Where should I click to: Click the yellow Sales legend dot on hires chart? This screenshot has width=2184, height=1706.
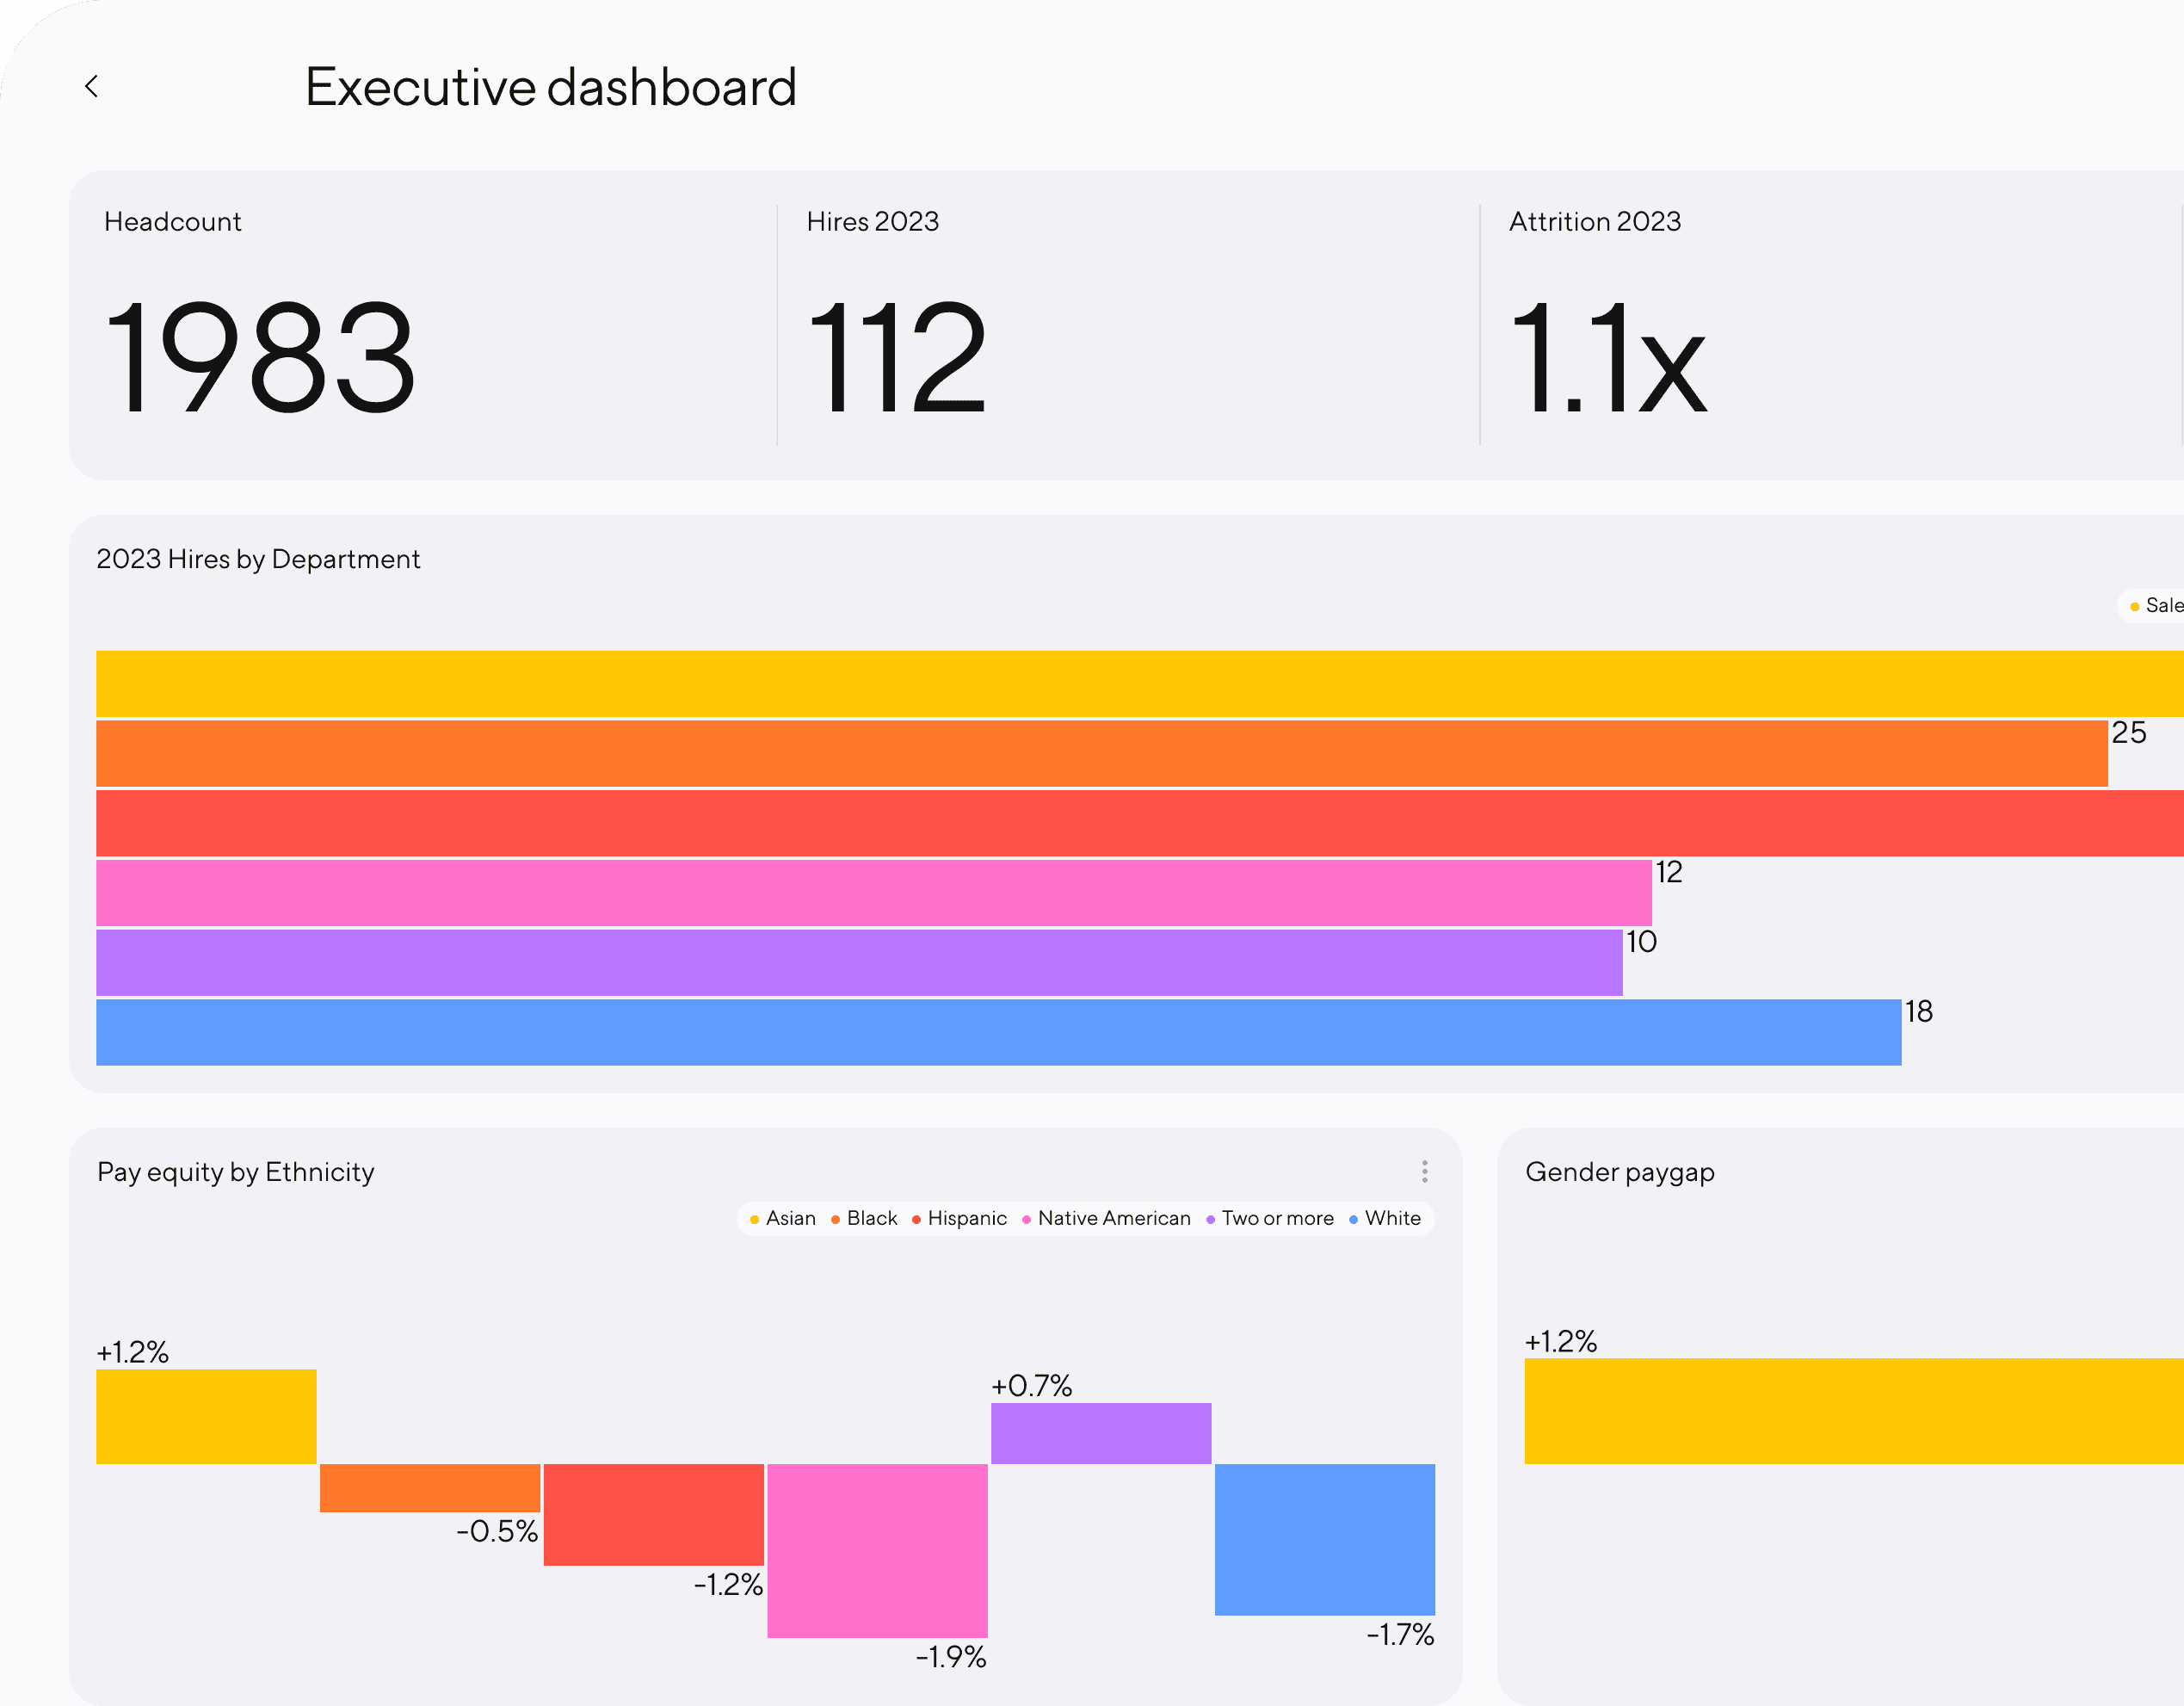pyautogui.click(x=2136, y=606)
